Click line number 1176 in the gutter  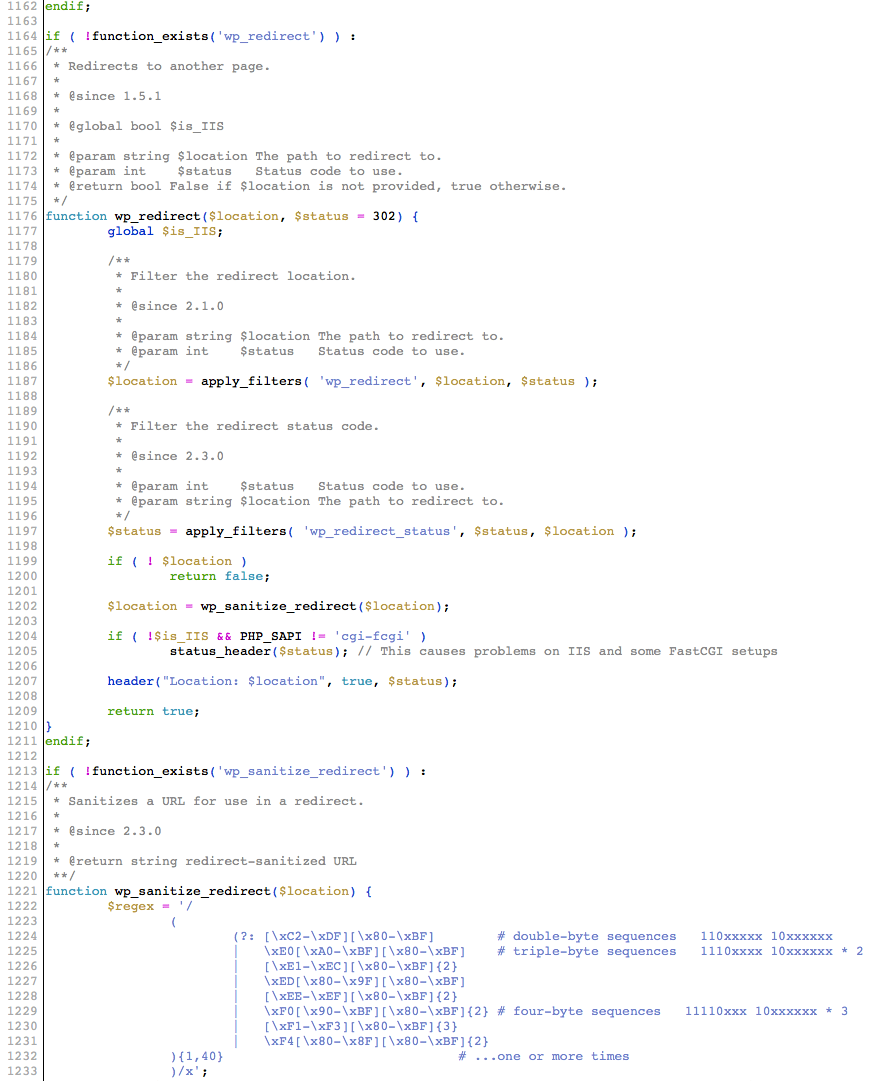click(22, 216)
